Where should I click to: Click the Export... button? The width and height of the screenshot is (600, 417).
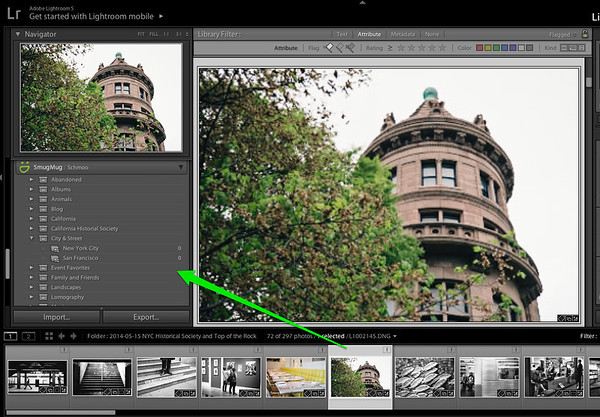(x=146, y=317)
